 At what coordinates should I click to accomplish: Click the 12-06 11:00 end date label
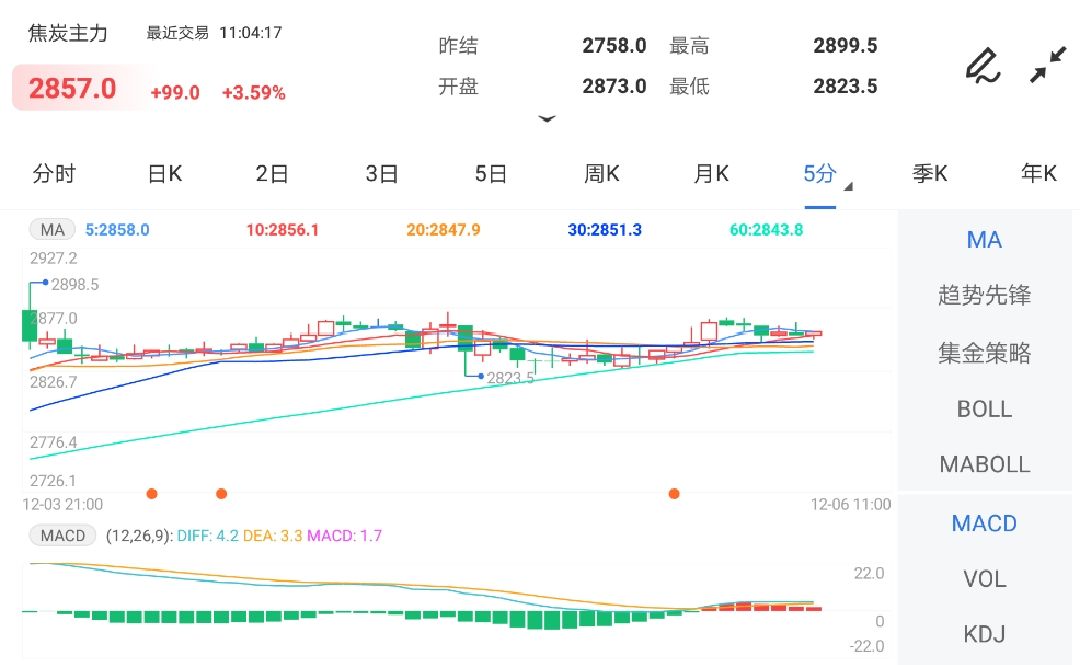pos(851,504)
